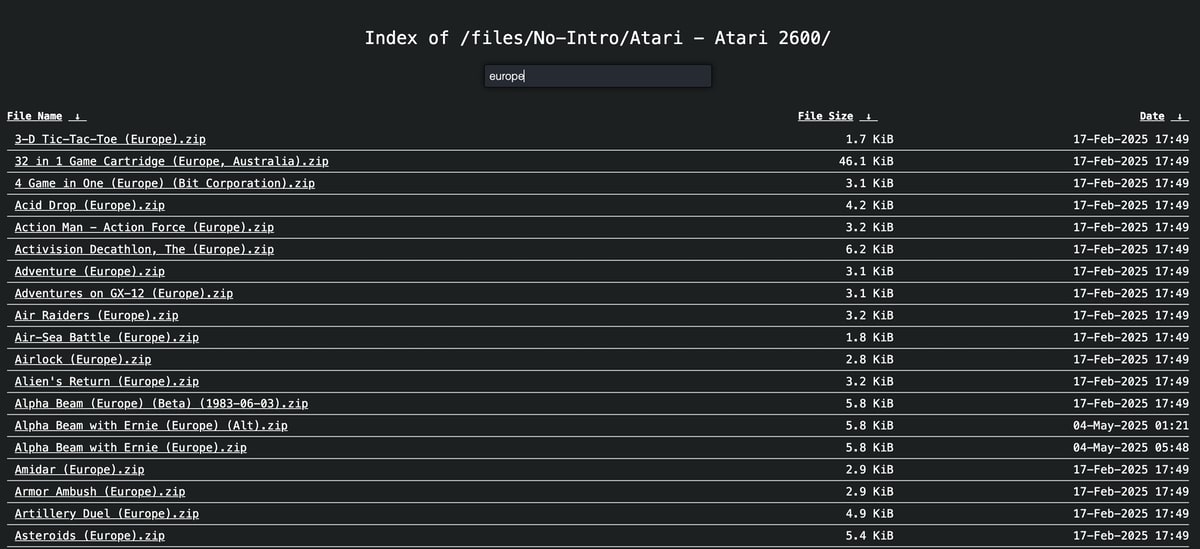This screenshot has height=549, width=1200.
Task: Download Adventure (Europe).zip
Action: pos(90,272)
